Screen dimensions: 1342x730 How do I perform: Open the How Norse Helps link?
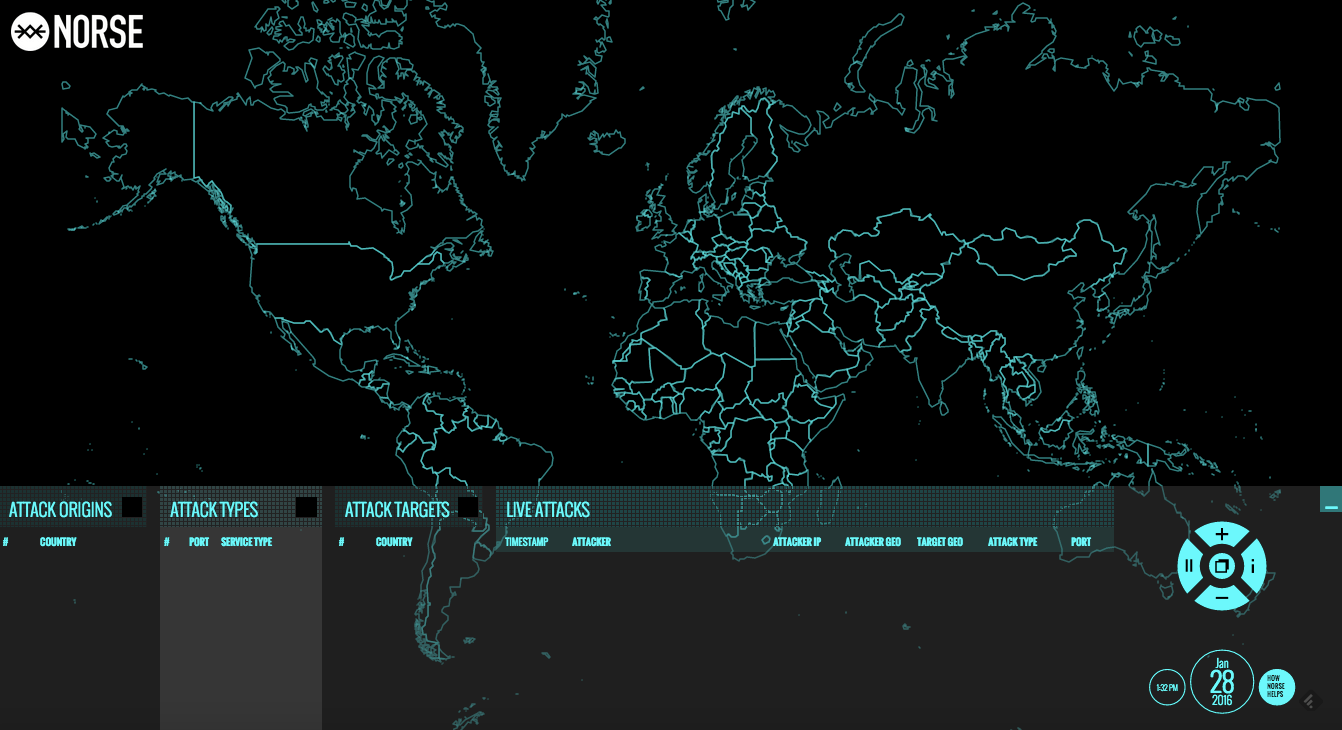[x=1276, y=687]
